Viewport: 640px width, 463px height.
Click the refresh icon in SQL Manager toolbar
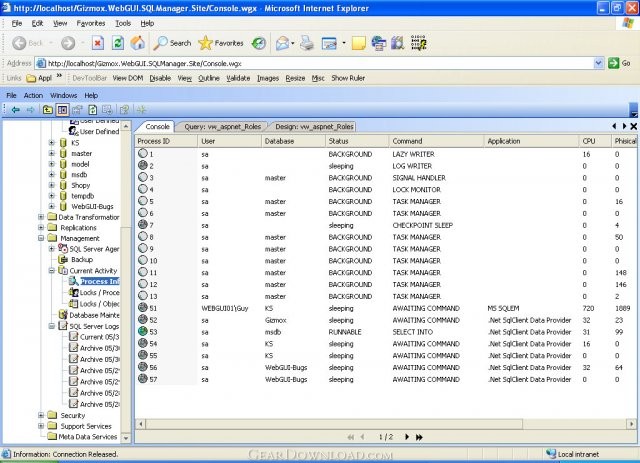[x=93, y=109]
